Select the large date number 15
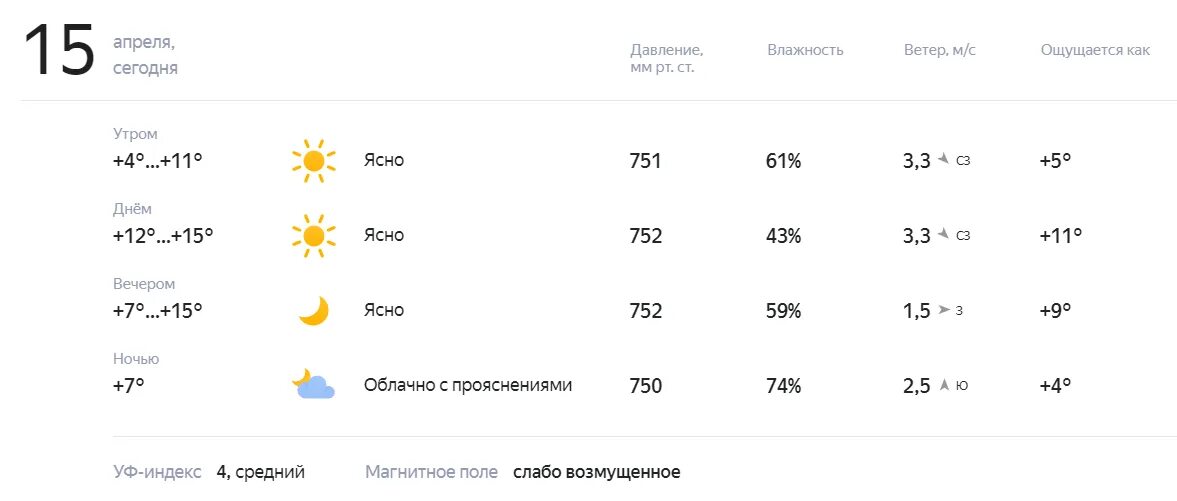This screenshot has width=1177, height=501. (59, 51)
